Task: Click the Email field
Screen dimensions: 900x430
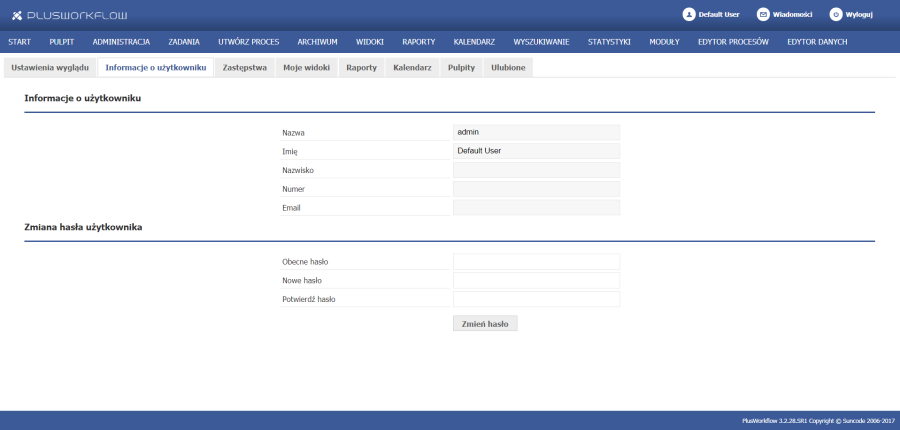Action: [x=536, y=208]
